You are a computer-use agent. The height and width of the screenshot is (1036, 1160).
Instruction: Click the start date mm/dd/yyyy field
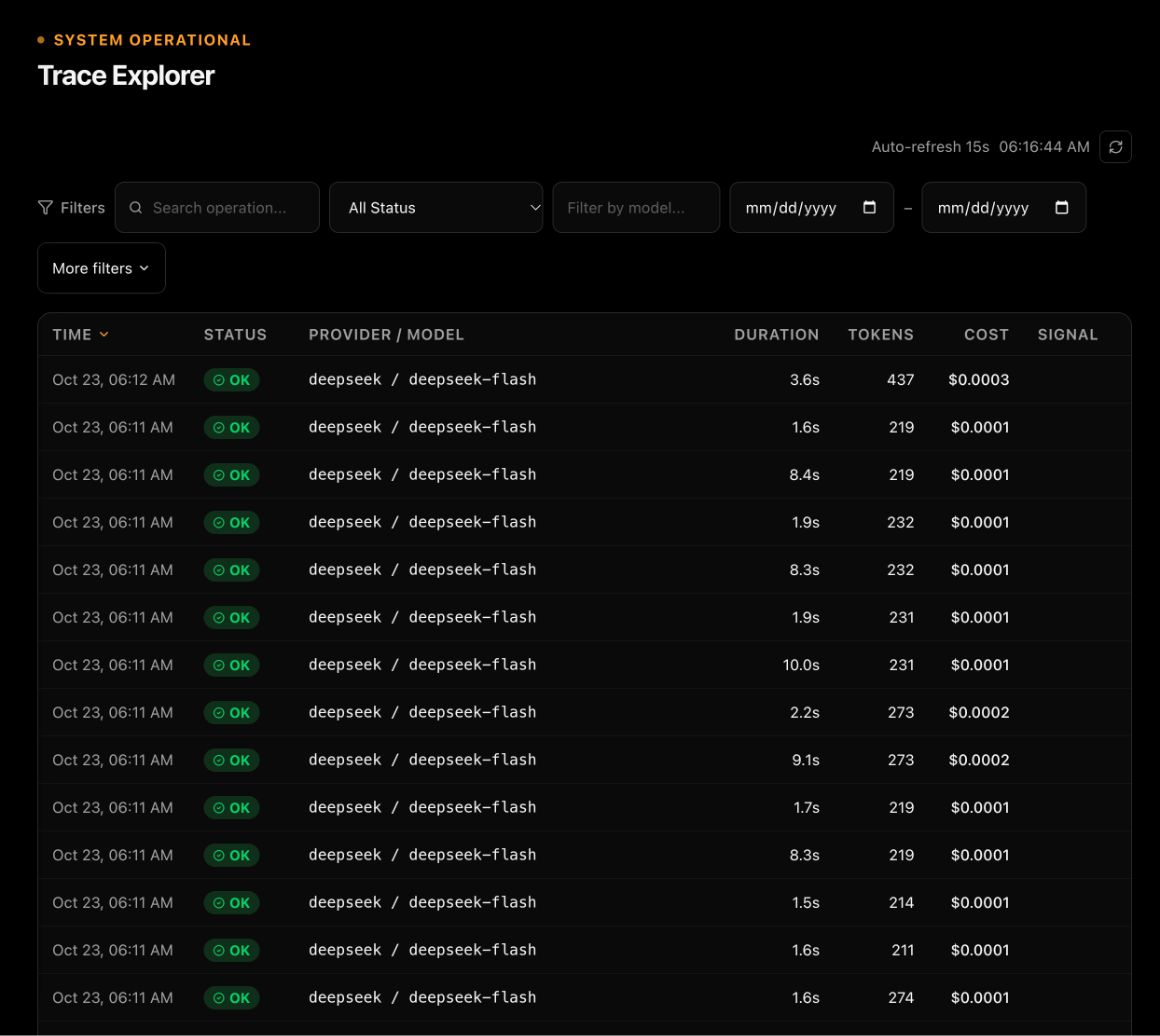pyautogui.click(x=812, y=208)
